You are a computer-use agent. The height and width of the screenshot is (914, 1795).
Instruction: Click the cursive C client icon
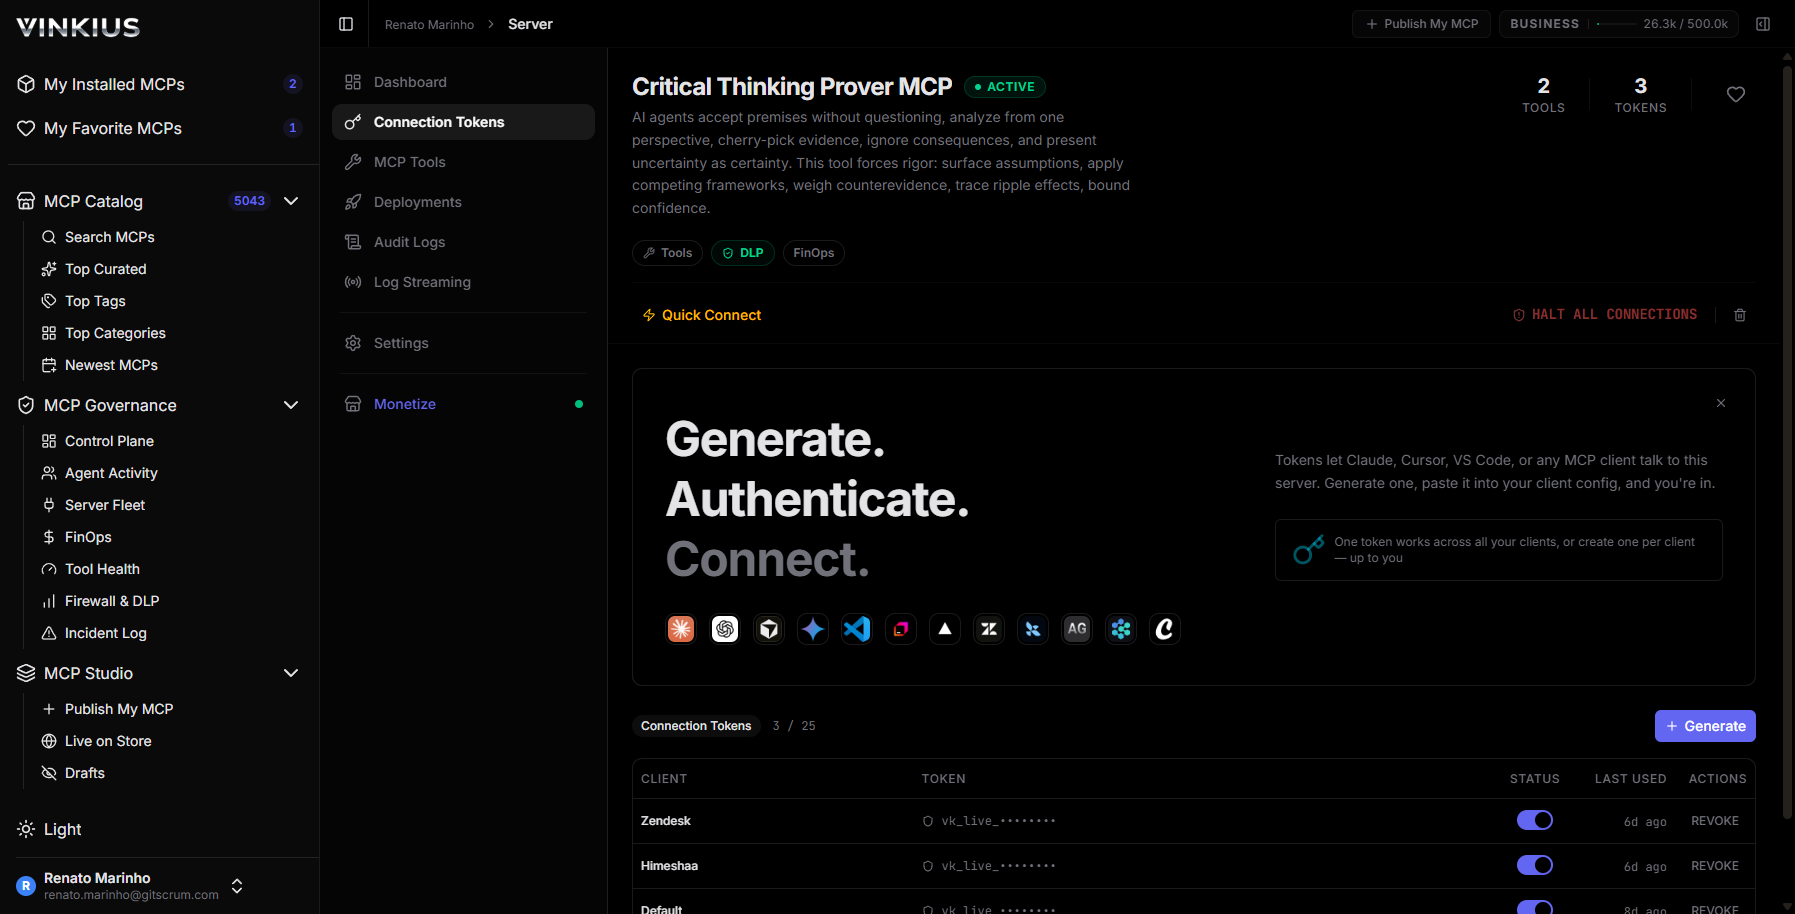(1165, 629)
